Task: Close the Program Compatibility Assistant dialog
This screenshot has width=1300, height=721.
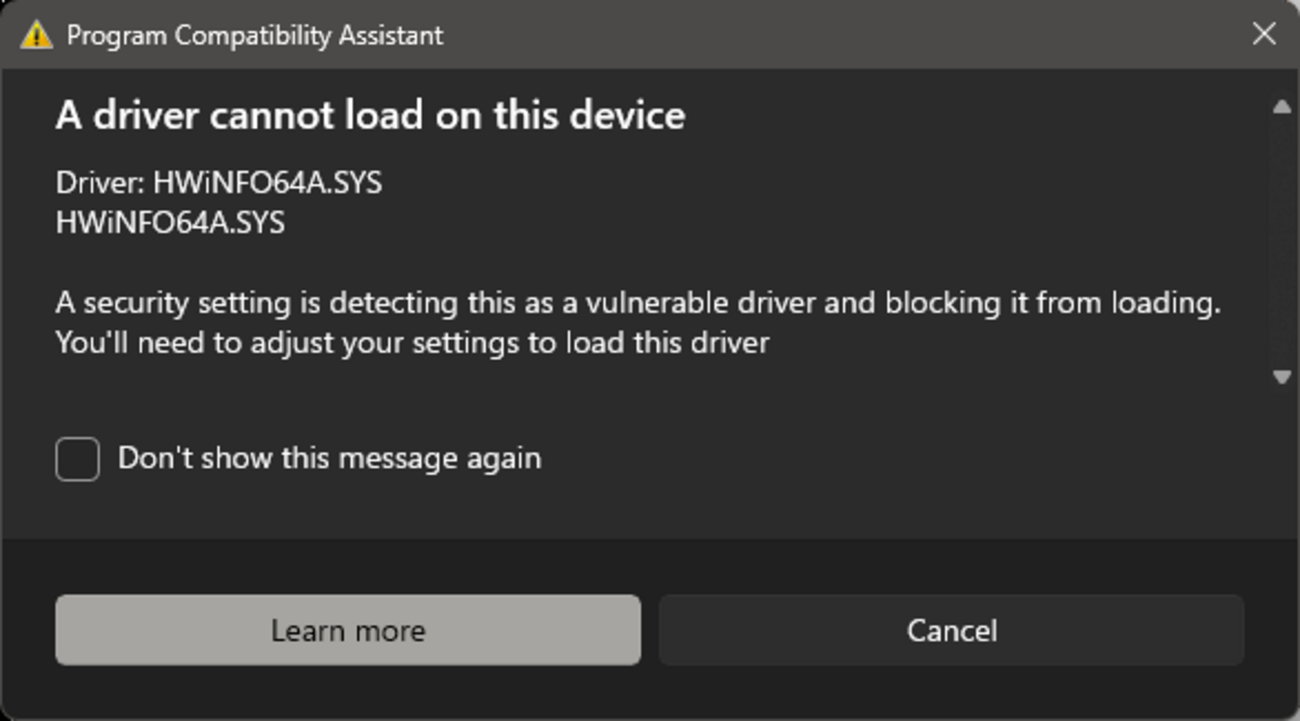Action: coord(1264,34)
